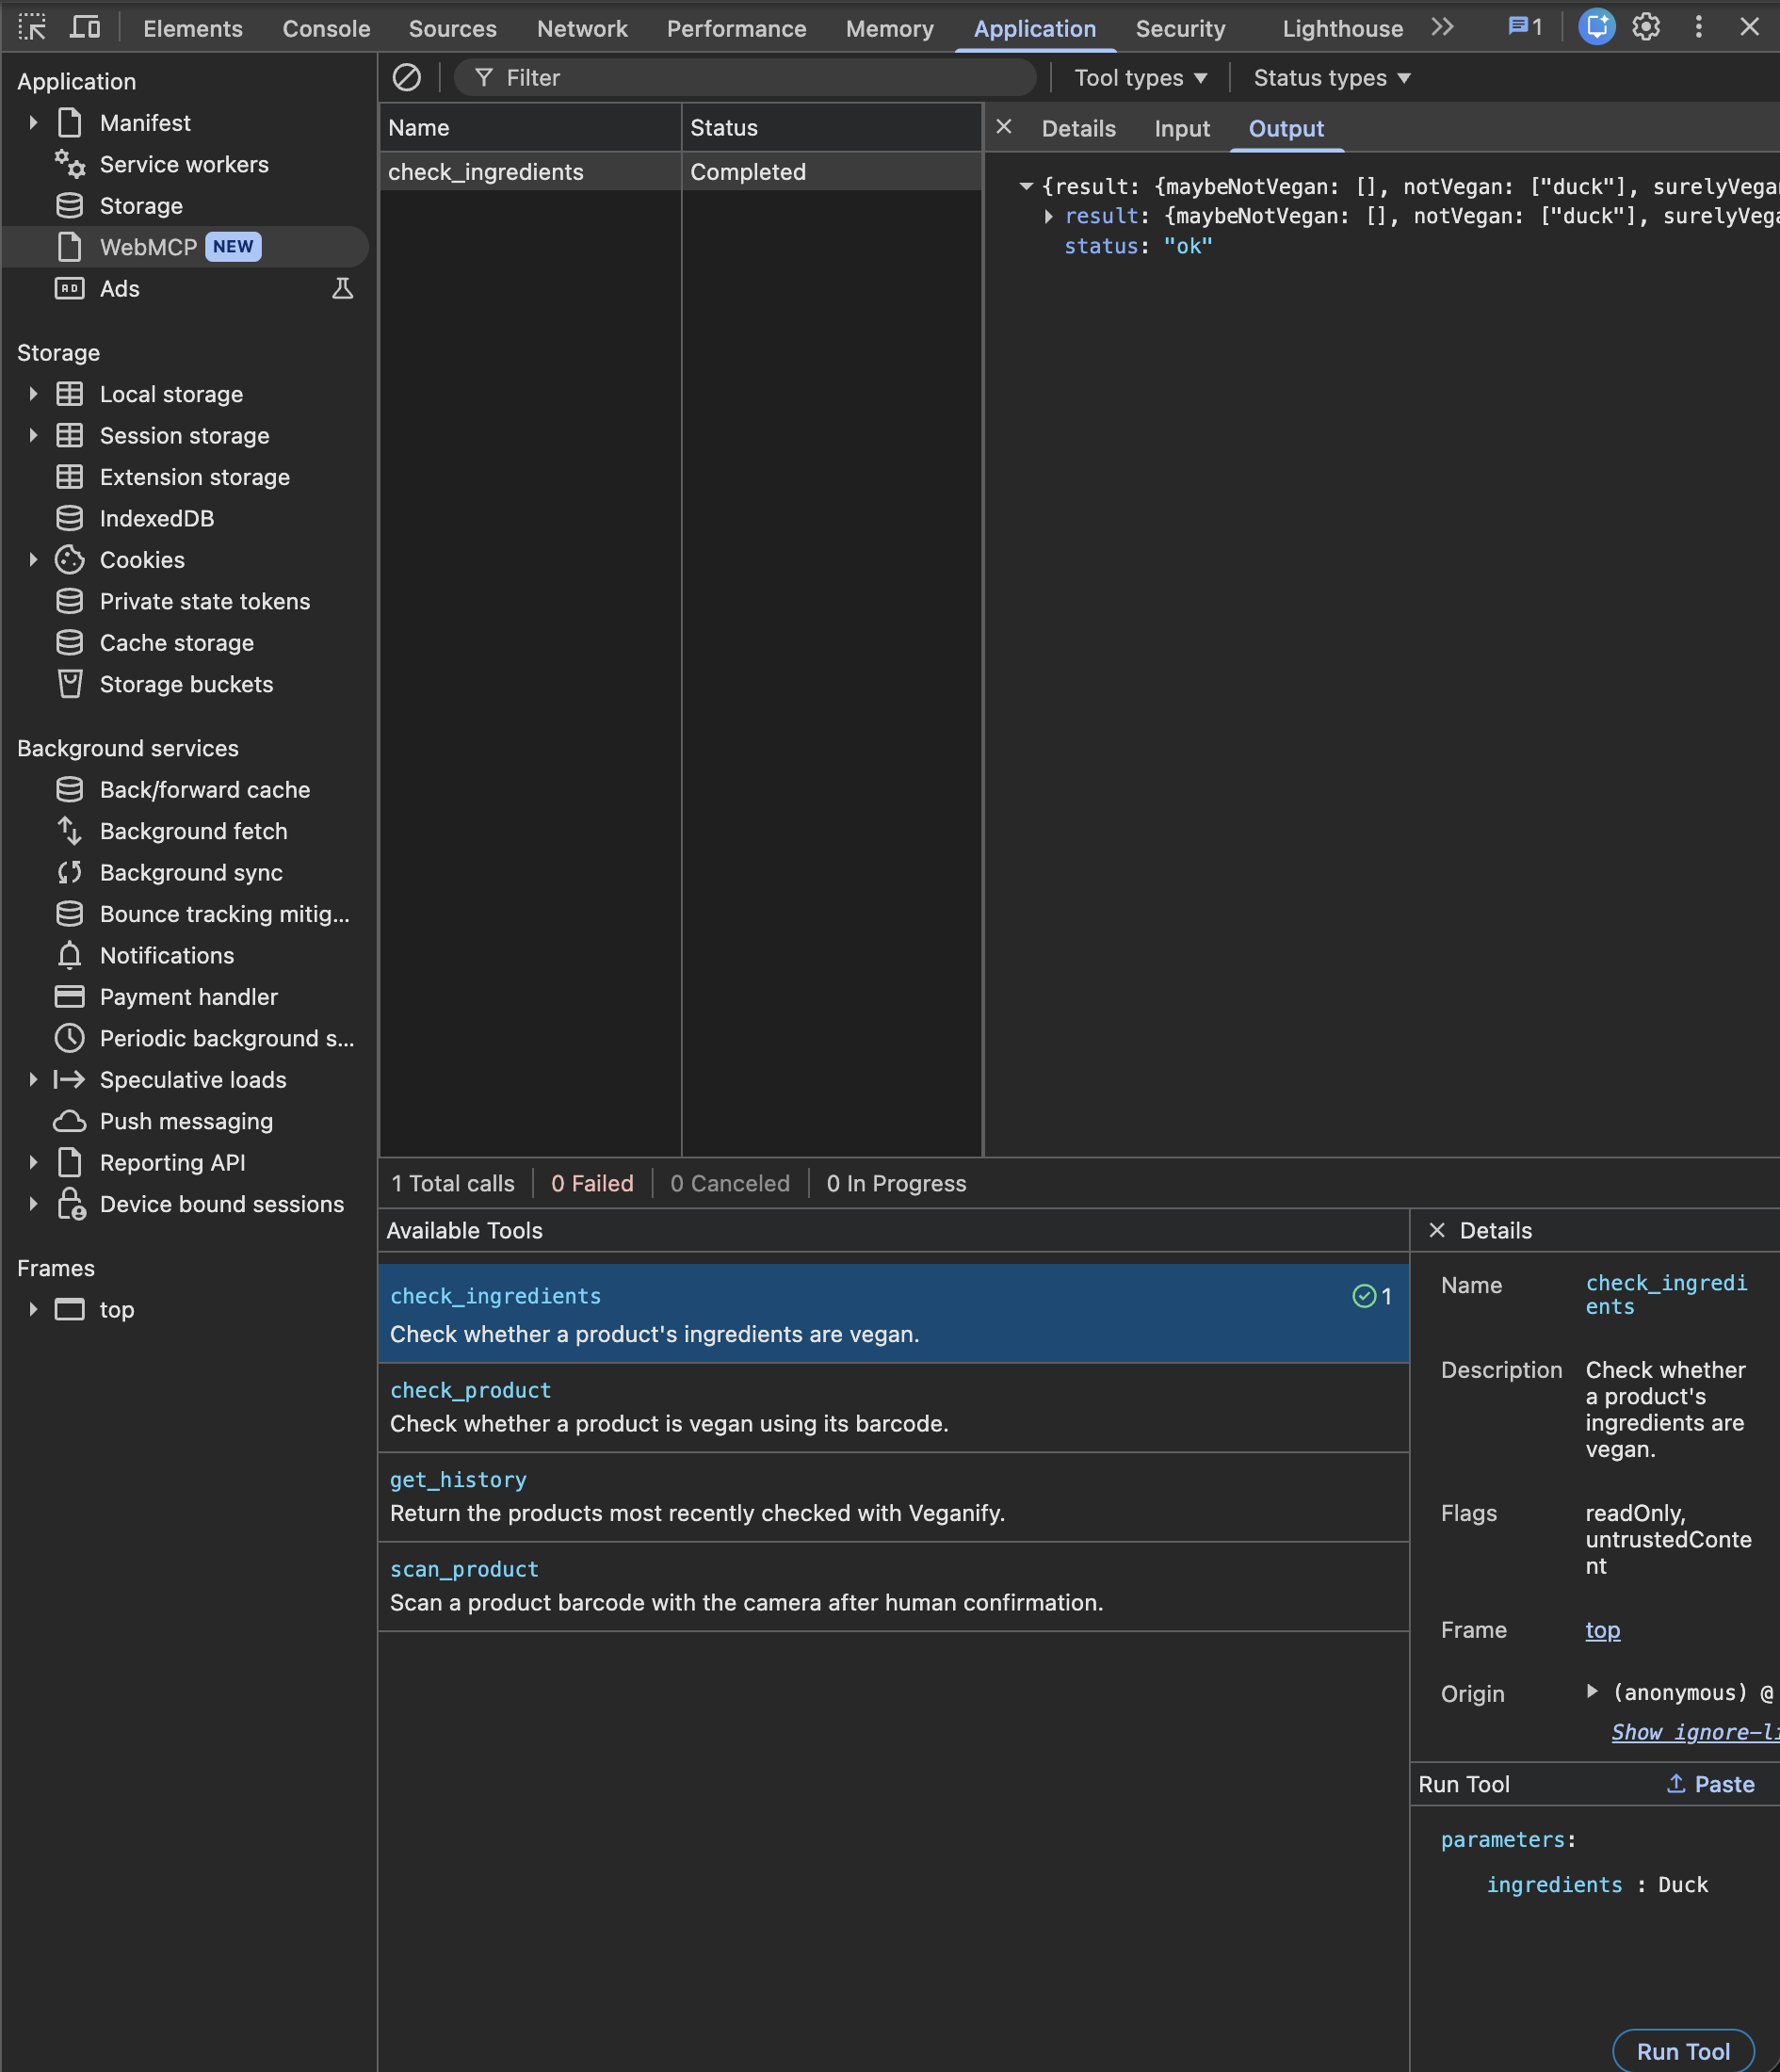This screenshot has height=2072, width=1780.
Task: Open the Console panel tab
Action: click(326, 28)
